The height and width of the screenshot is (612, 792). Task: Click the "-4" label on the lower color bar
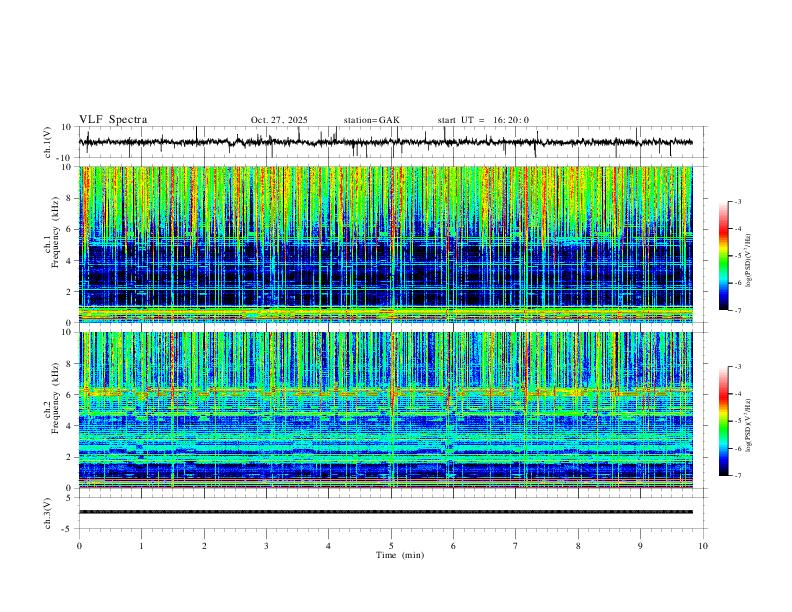(737, 394)
